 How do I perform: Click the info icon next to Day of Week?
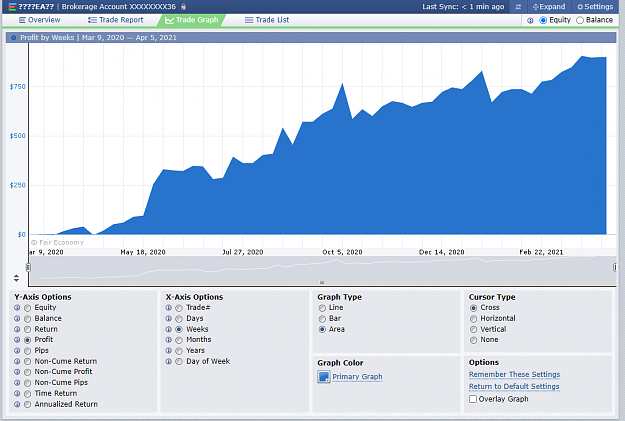coord(169,361)
